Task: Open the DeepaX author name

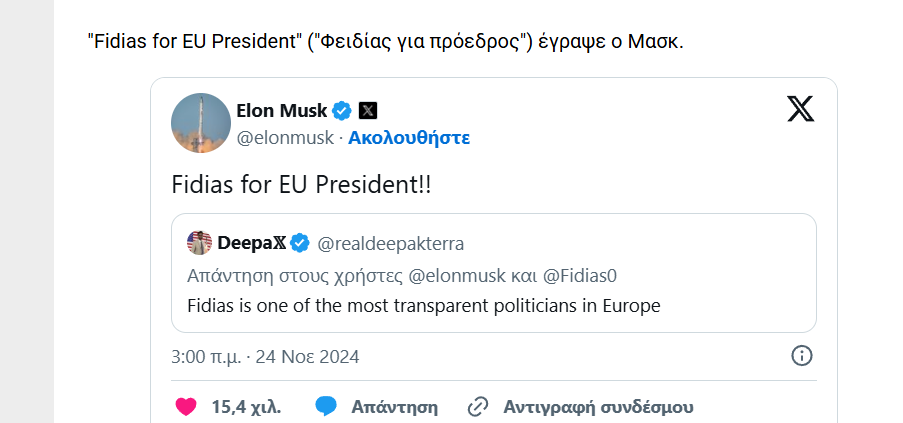Action: coord(251,243)
